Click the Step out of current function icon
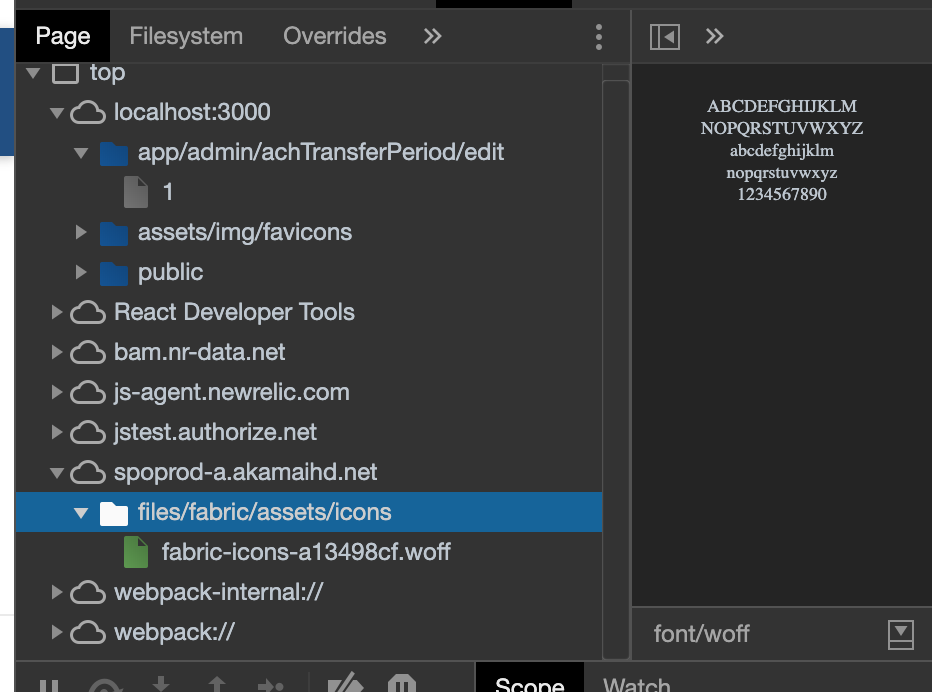The width and height of the screenshot is (932, 692). 218,686
